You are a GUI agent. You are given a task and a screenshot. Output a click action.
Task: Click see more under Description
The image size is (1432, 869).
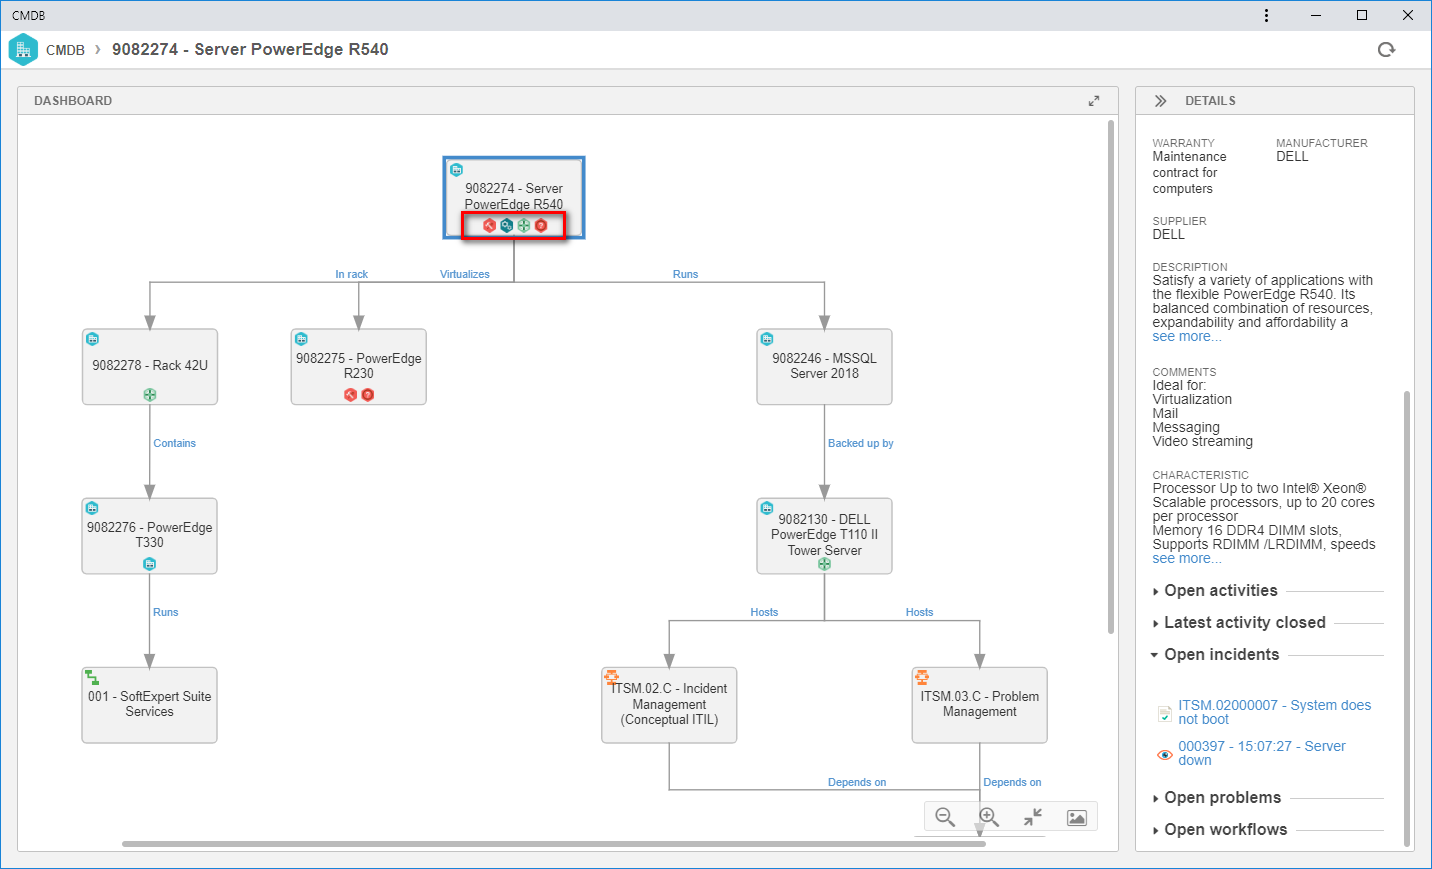pos(1186,337)
